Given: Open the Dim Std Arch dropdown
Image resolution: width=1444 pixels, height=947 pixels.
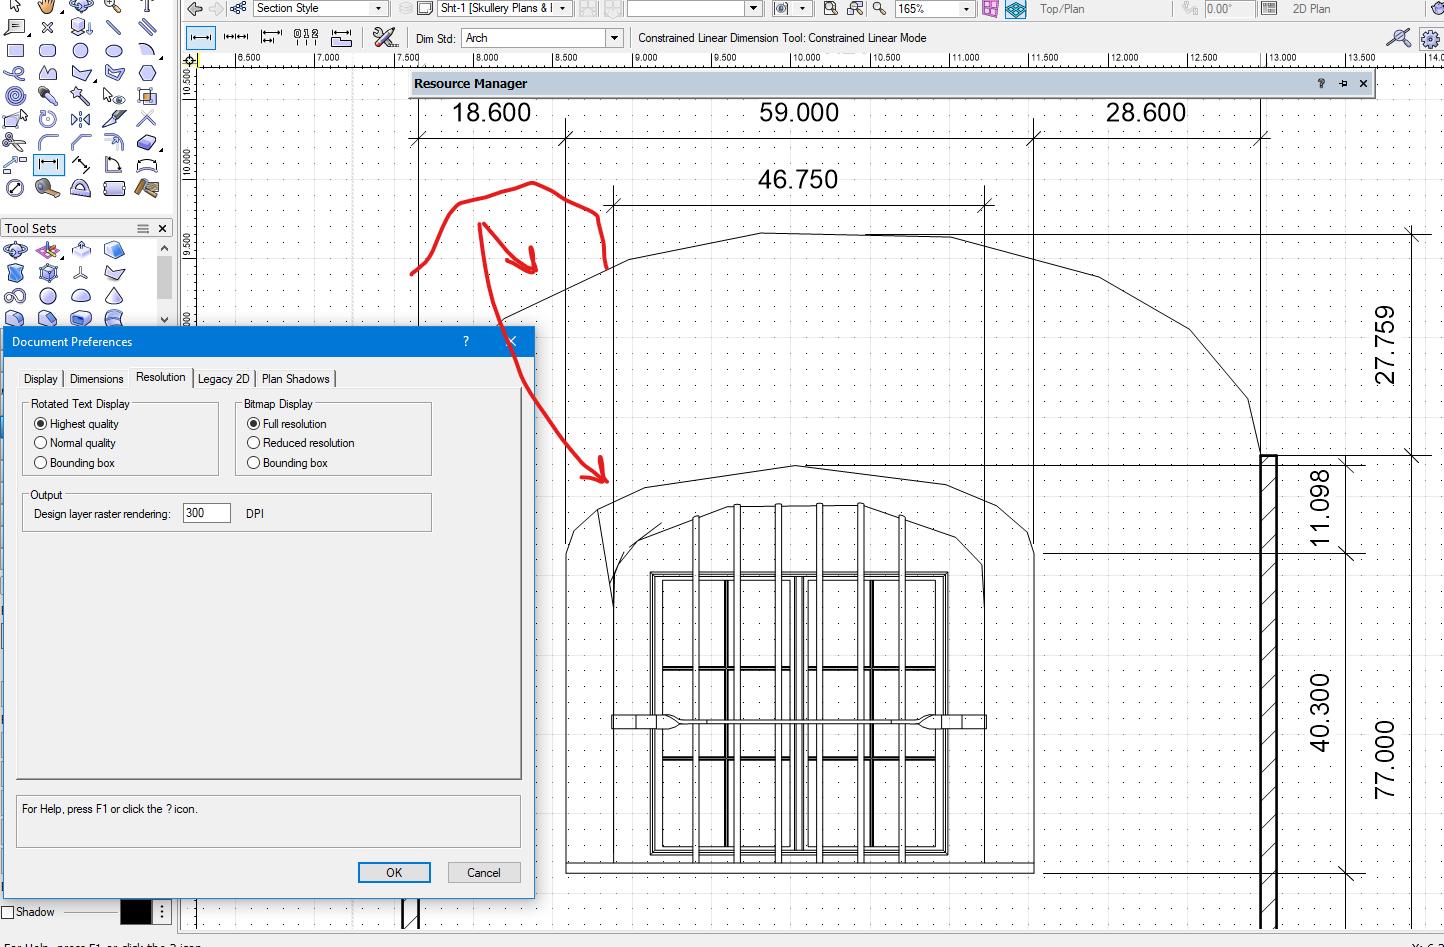Looking at the screenshot, I should 614,38.
